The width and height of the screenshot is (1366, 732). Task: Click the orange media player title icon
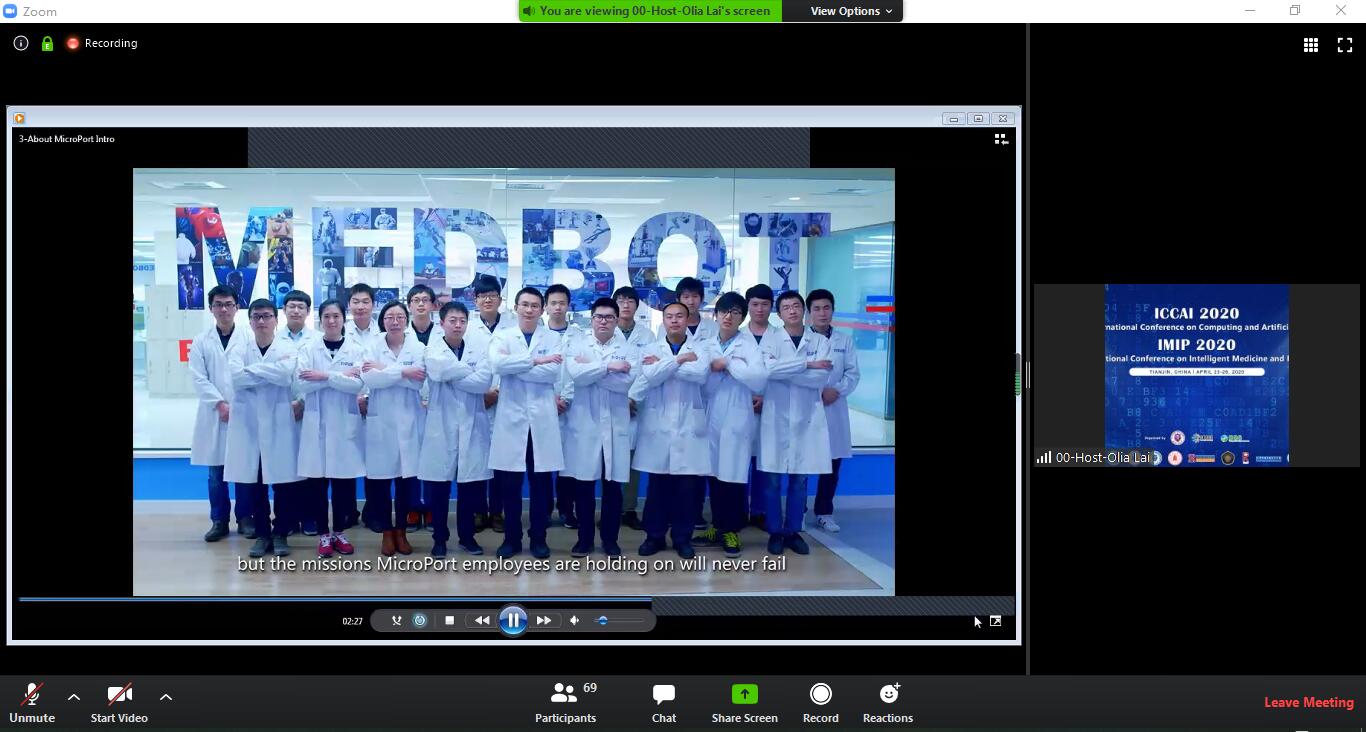[x=19, y=118]
